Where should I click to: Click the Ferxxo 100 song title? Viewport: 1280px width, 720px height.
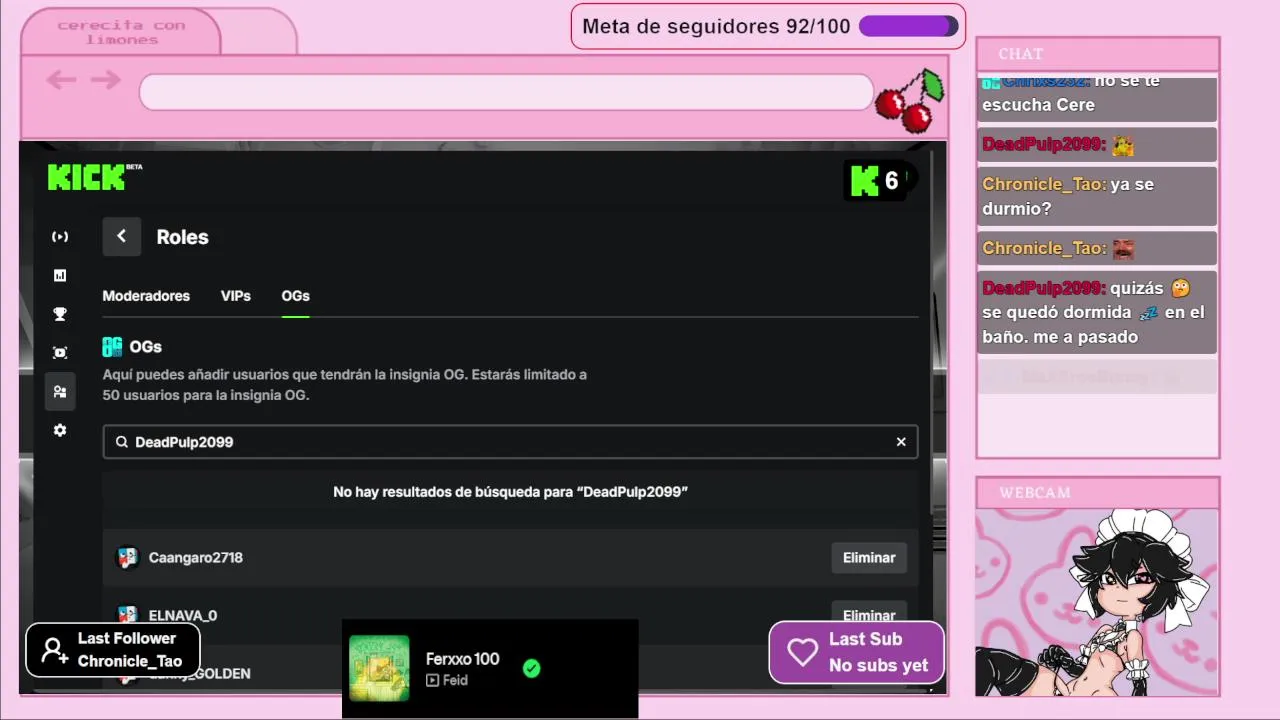coord(462,659)
